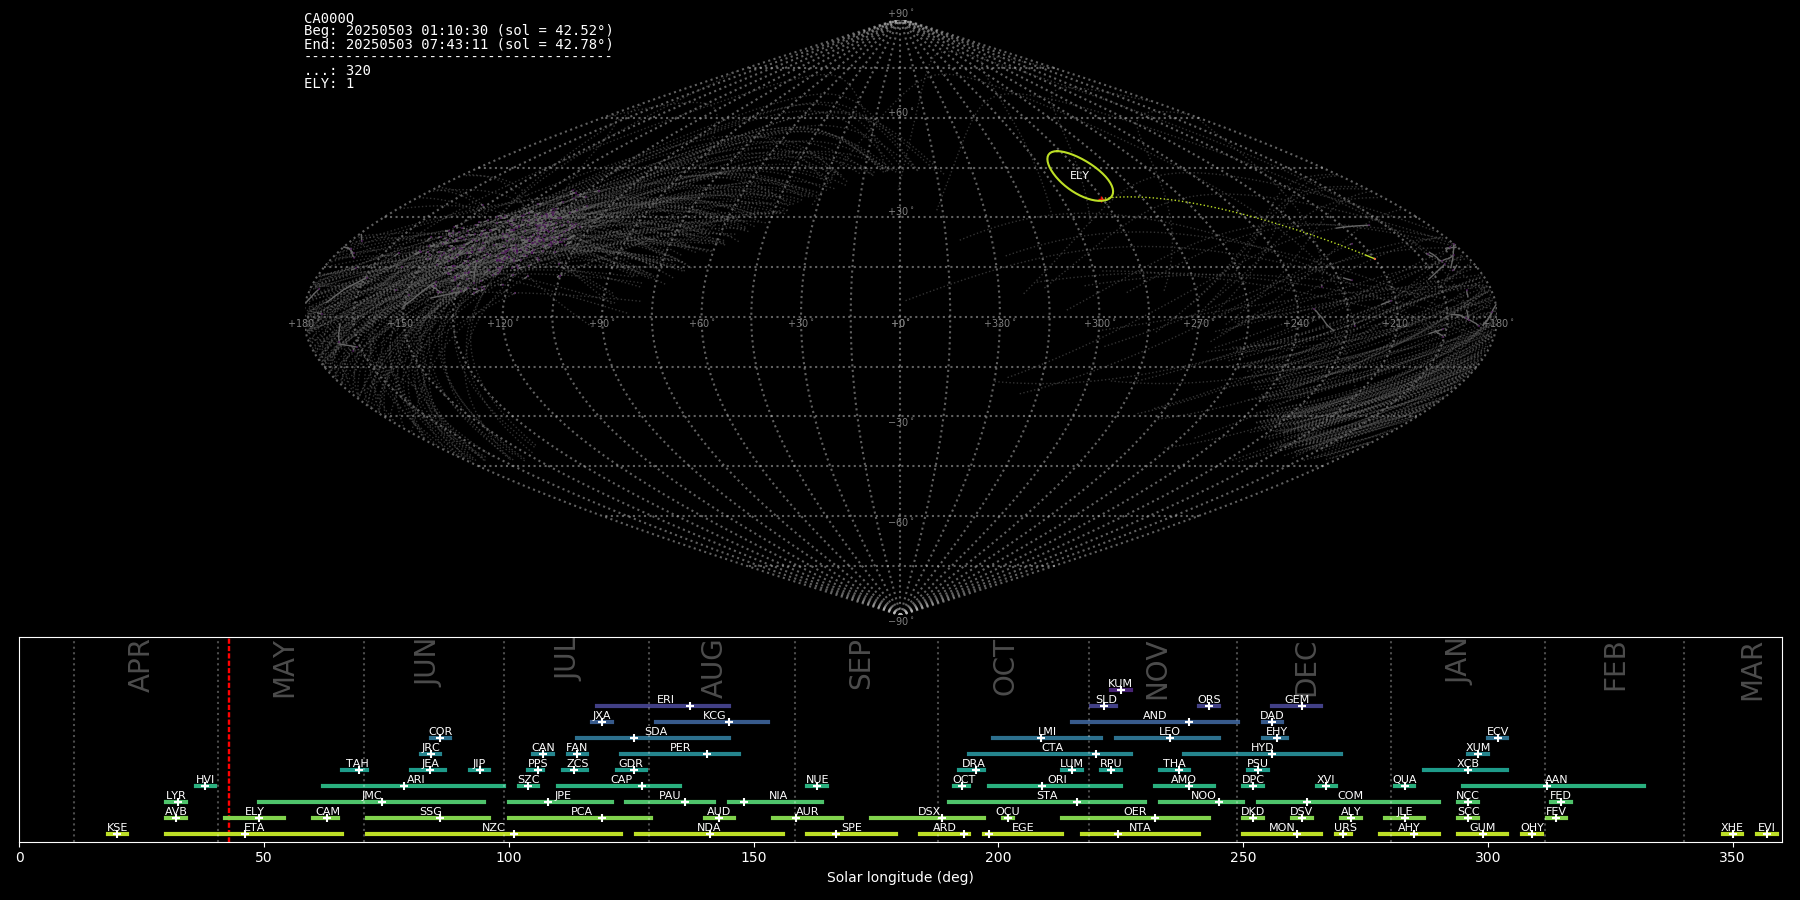Click the ELY label inside the yellow sky-map ellipse
Viewport: 1800px width, 900px height.
1079,176
